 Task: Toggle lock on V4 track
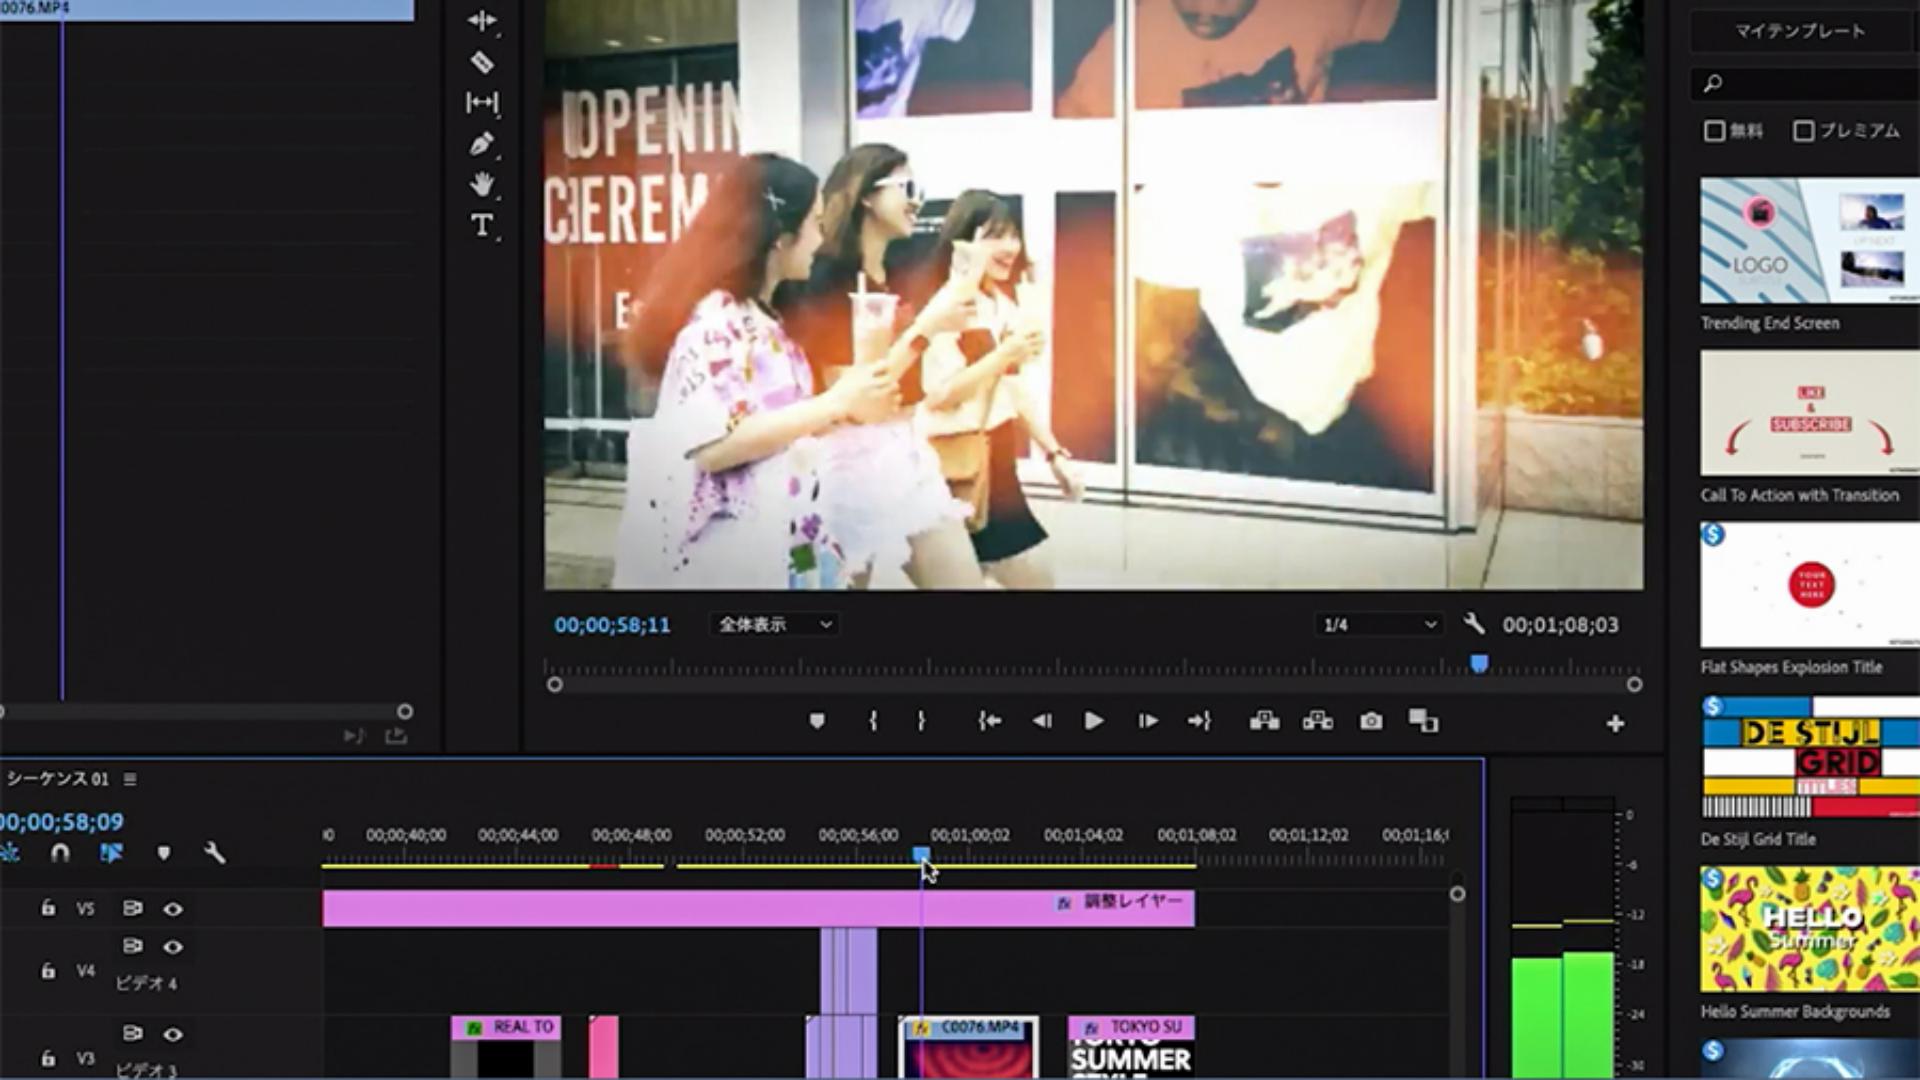[48, 971]
